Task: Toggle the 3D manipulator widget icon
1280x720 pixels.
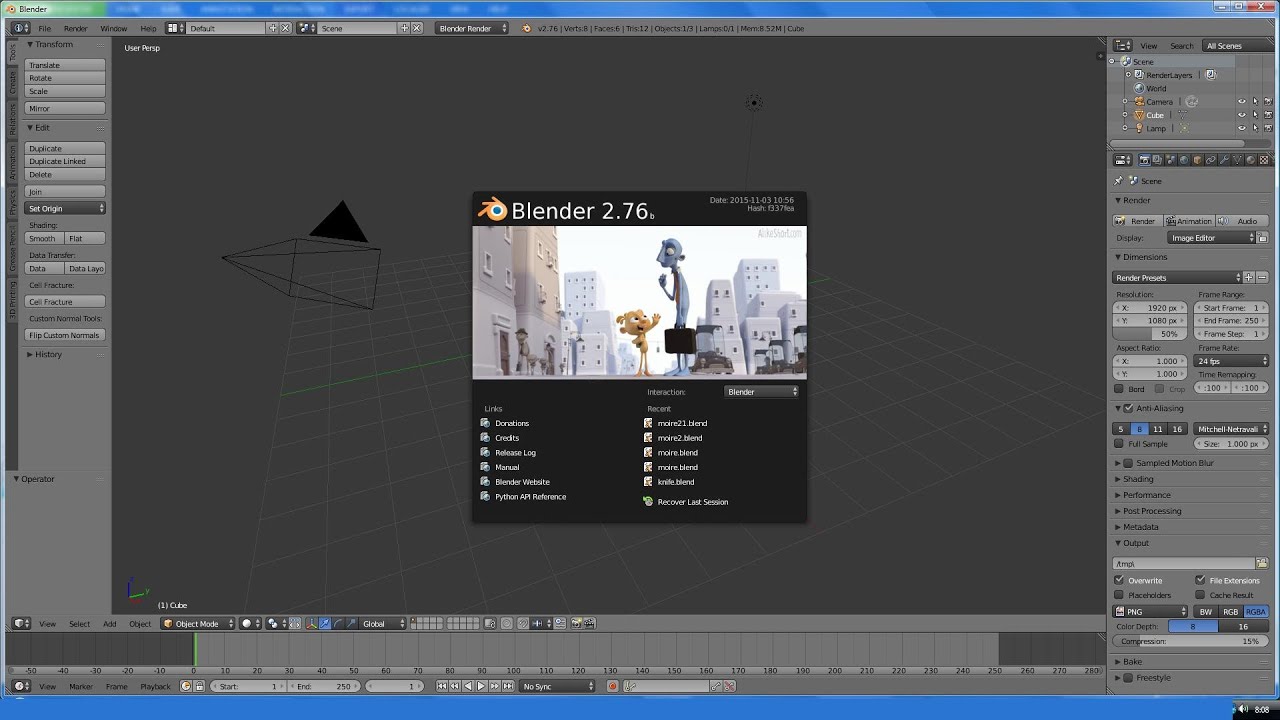Action: pos(311,624)
